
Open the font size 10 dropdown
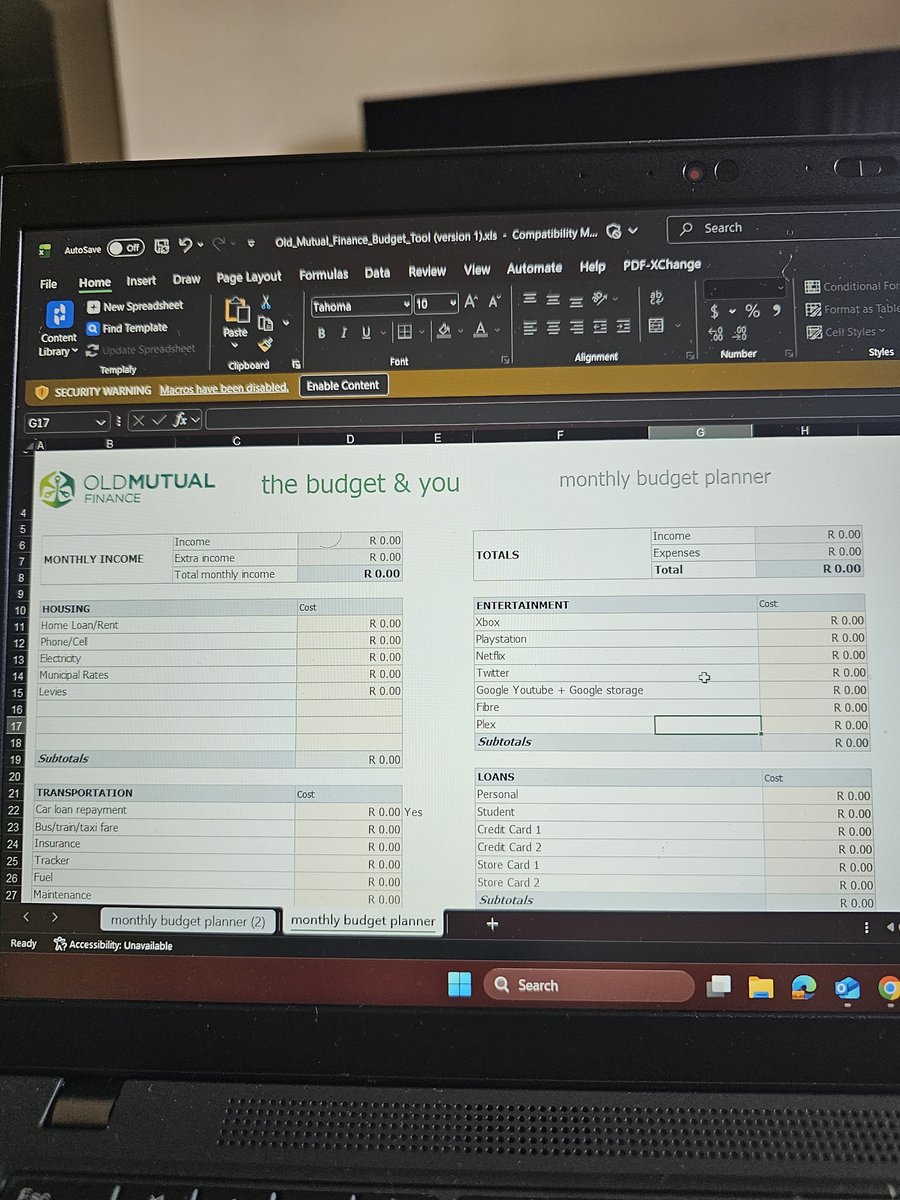point(453,303)
